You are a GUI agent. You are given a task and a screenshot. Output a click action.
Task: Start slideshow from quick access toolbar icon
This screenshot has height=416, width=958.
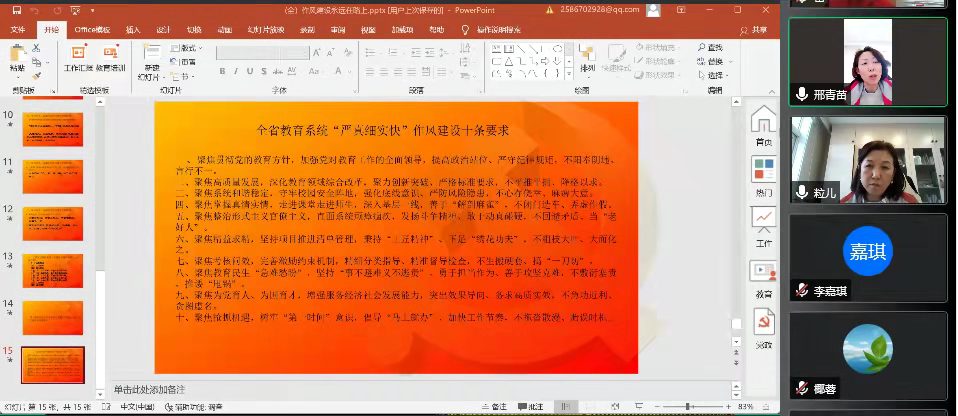[x=75, y=10]
